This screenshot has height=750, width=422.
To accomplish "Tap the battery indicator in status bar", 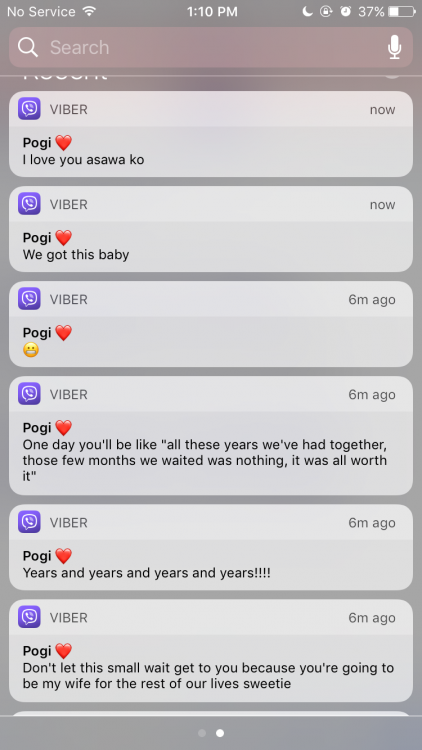I will click(401, 11).
